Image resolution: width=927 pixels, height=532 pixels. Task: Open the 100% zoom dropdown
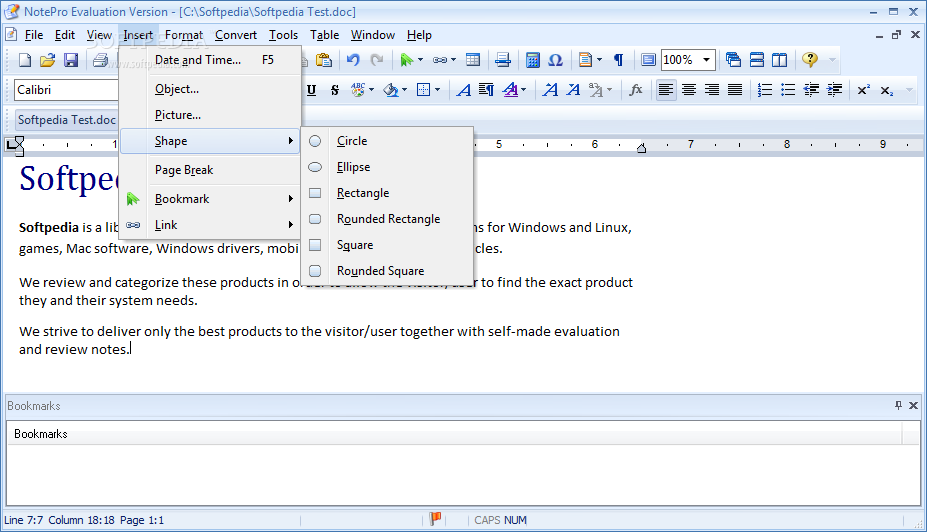(706, 60)
